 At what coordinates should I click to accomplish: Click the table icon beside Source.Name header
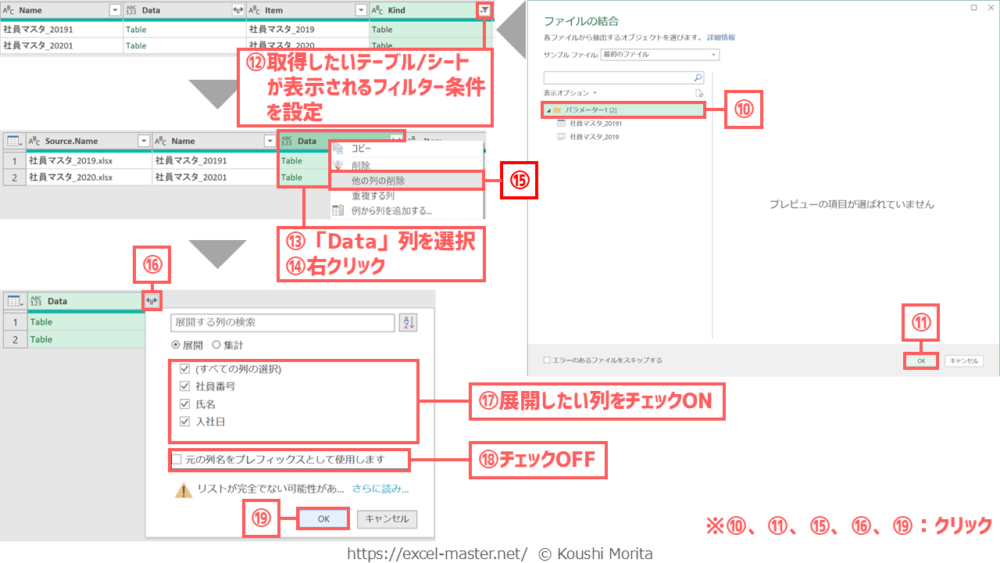[x=14, y=142]
